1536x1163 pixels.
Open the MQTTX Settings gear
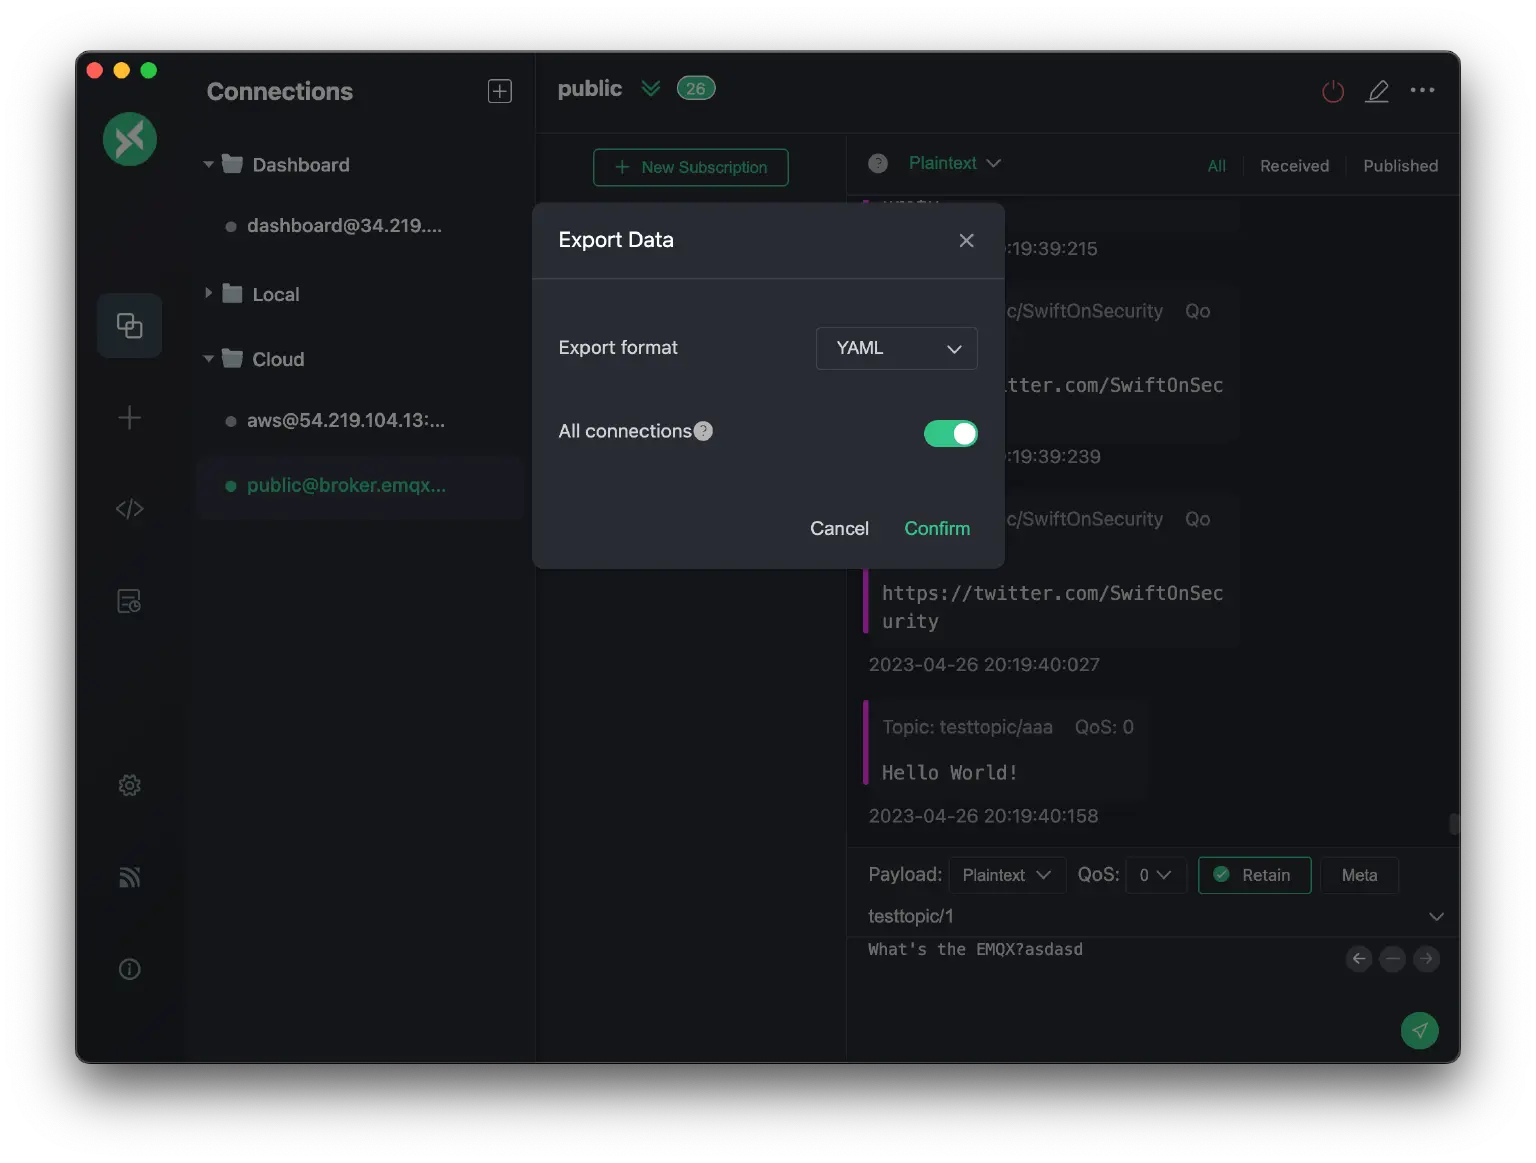tap(129, 785)
